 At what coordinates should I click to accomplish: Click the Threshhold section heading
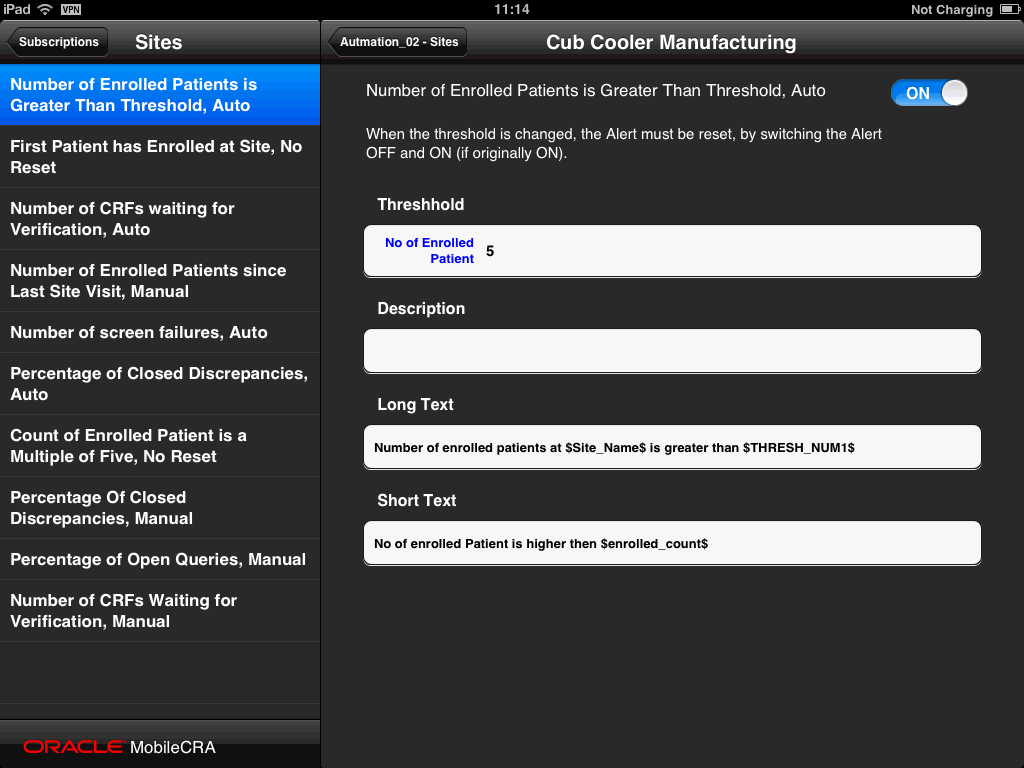coord(421,204)
